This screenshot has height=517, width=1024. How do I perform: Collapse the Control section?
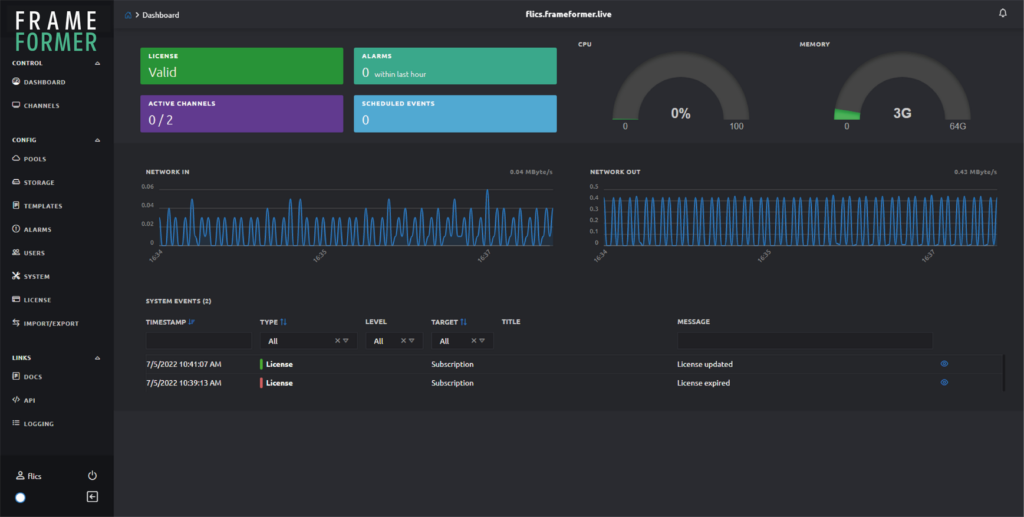(97, 63)
